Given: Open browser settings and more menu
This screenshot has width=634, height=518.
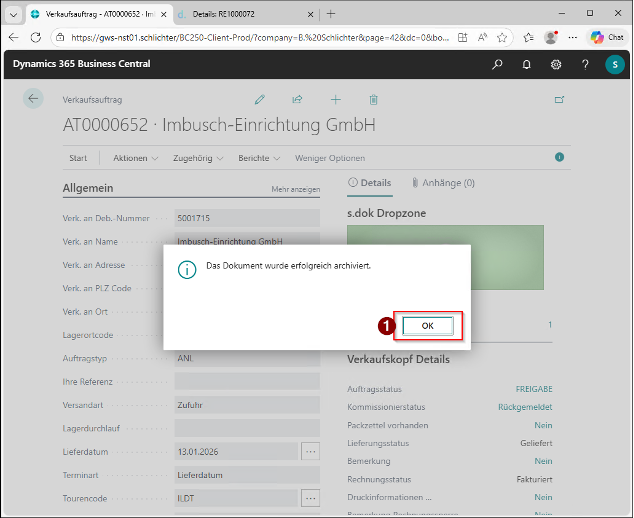Looking at the screenshot, I should (573, 38).
